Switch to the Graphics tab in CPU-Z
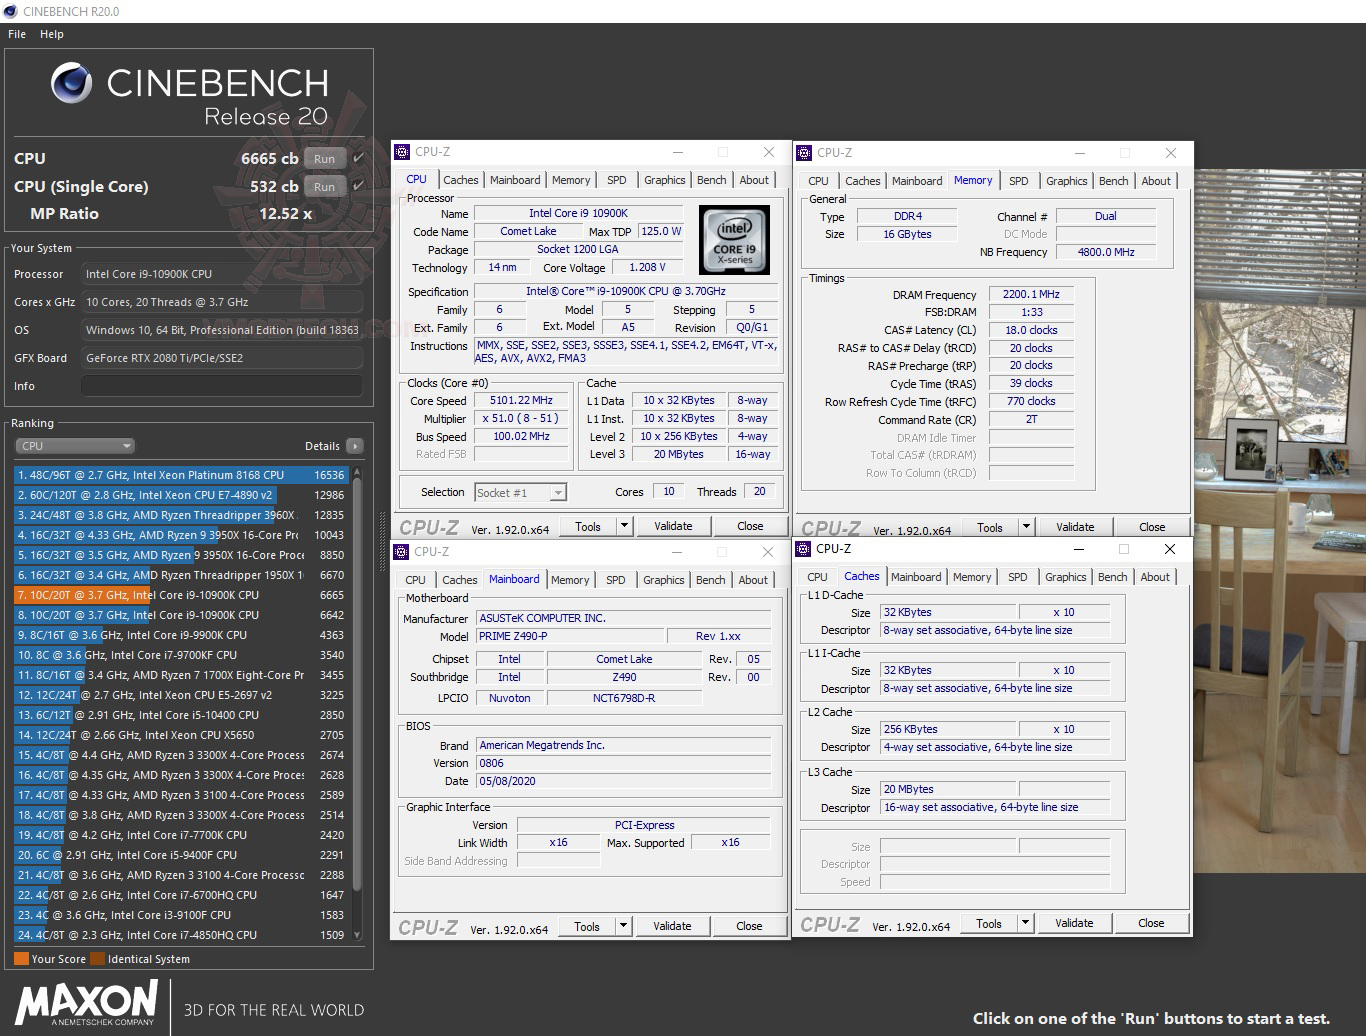 click(664, 179)
